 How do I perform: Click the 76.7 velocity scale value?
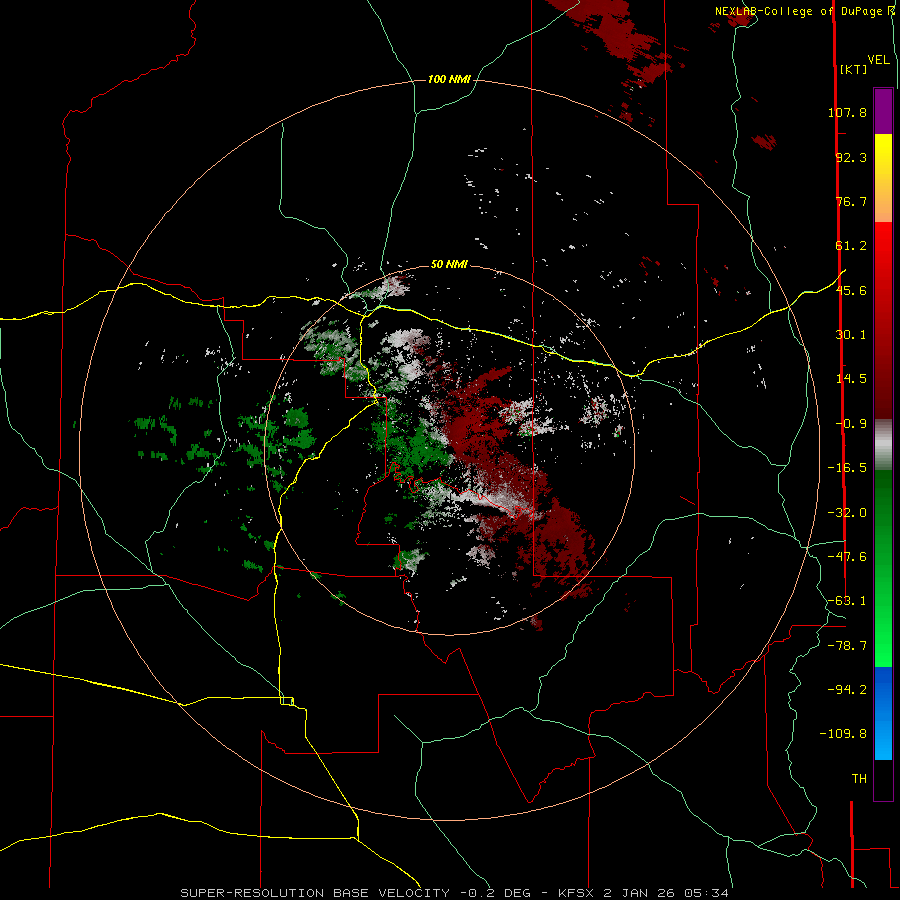tap(851, 201)
